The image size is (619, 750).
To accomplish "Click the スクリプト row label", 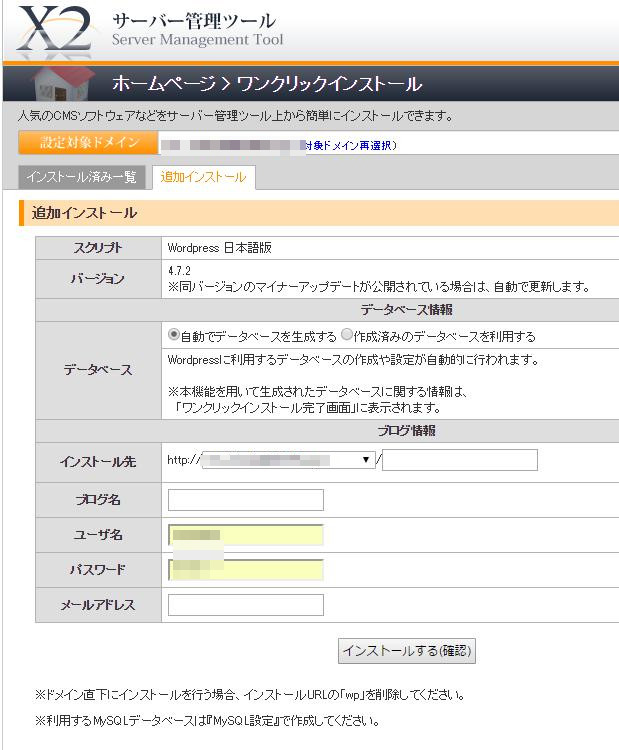I will (98, 248).
